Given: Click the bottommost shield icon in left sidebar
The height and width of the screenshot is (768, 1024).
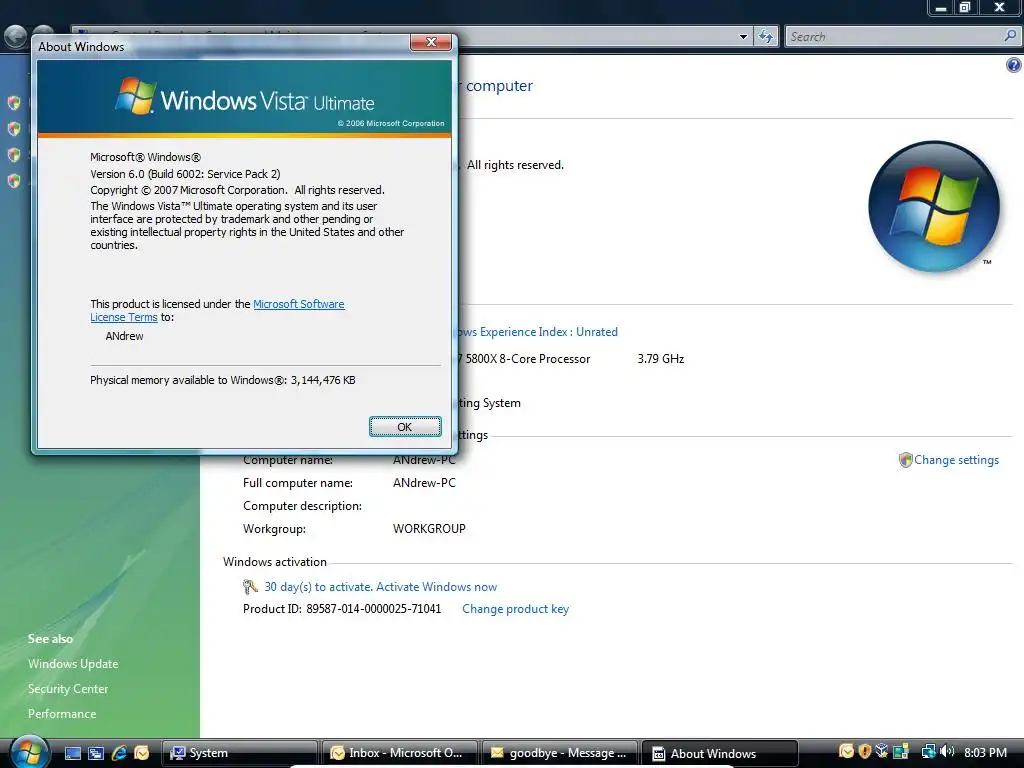Looking at the screenshot, I should point(14,181).
